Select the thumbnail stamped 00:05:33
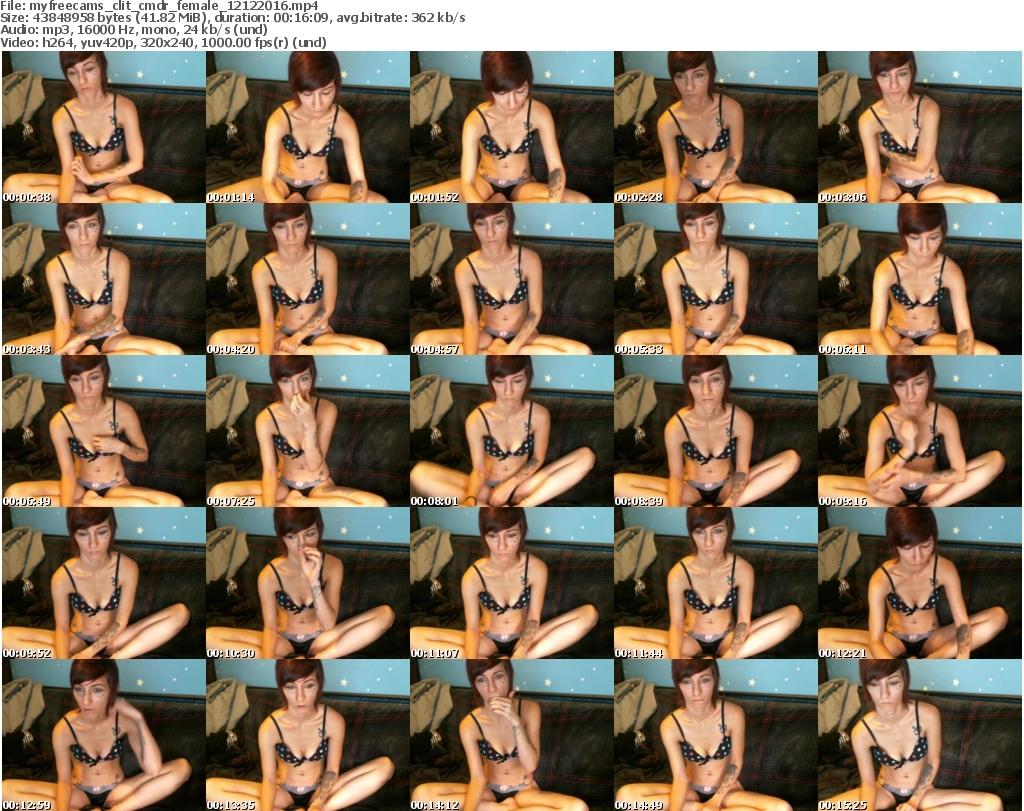1024x811 pixels. click(715, 279)
